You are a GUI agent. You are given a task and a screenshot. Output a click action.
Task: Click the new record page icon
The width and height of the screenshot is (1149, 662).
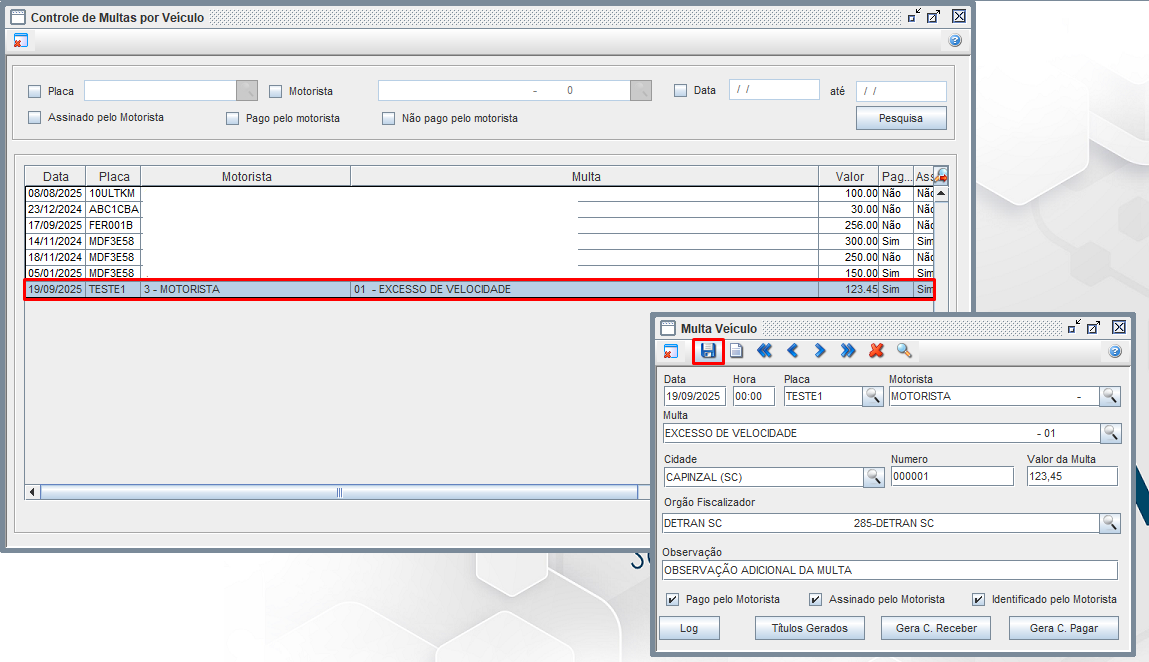pyautogui.click(x=736, y=351)
